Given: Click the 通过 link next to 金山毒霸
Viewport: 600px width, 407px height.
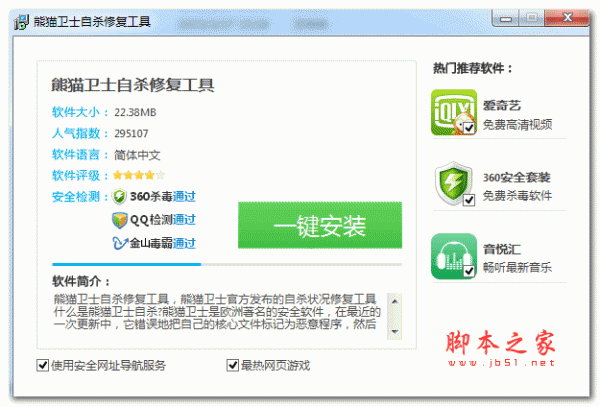Looking at the screenshot, I should (x=184, y=243).
